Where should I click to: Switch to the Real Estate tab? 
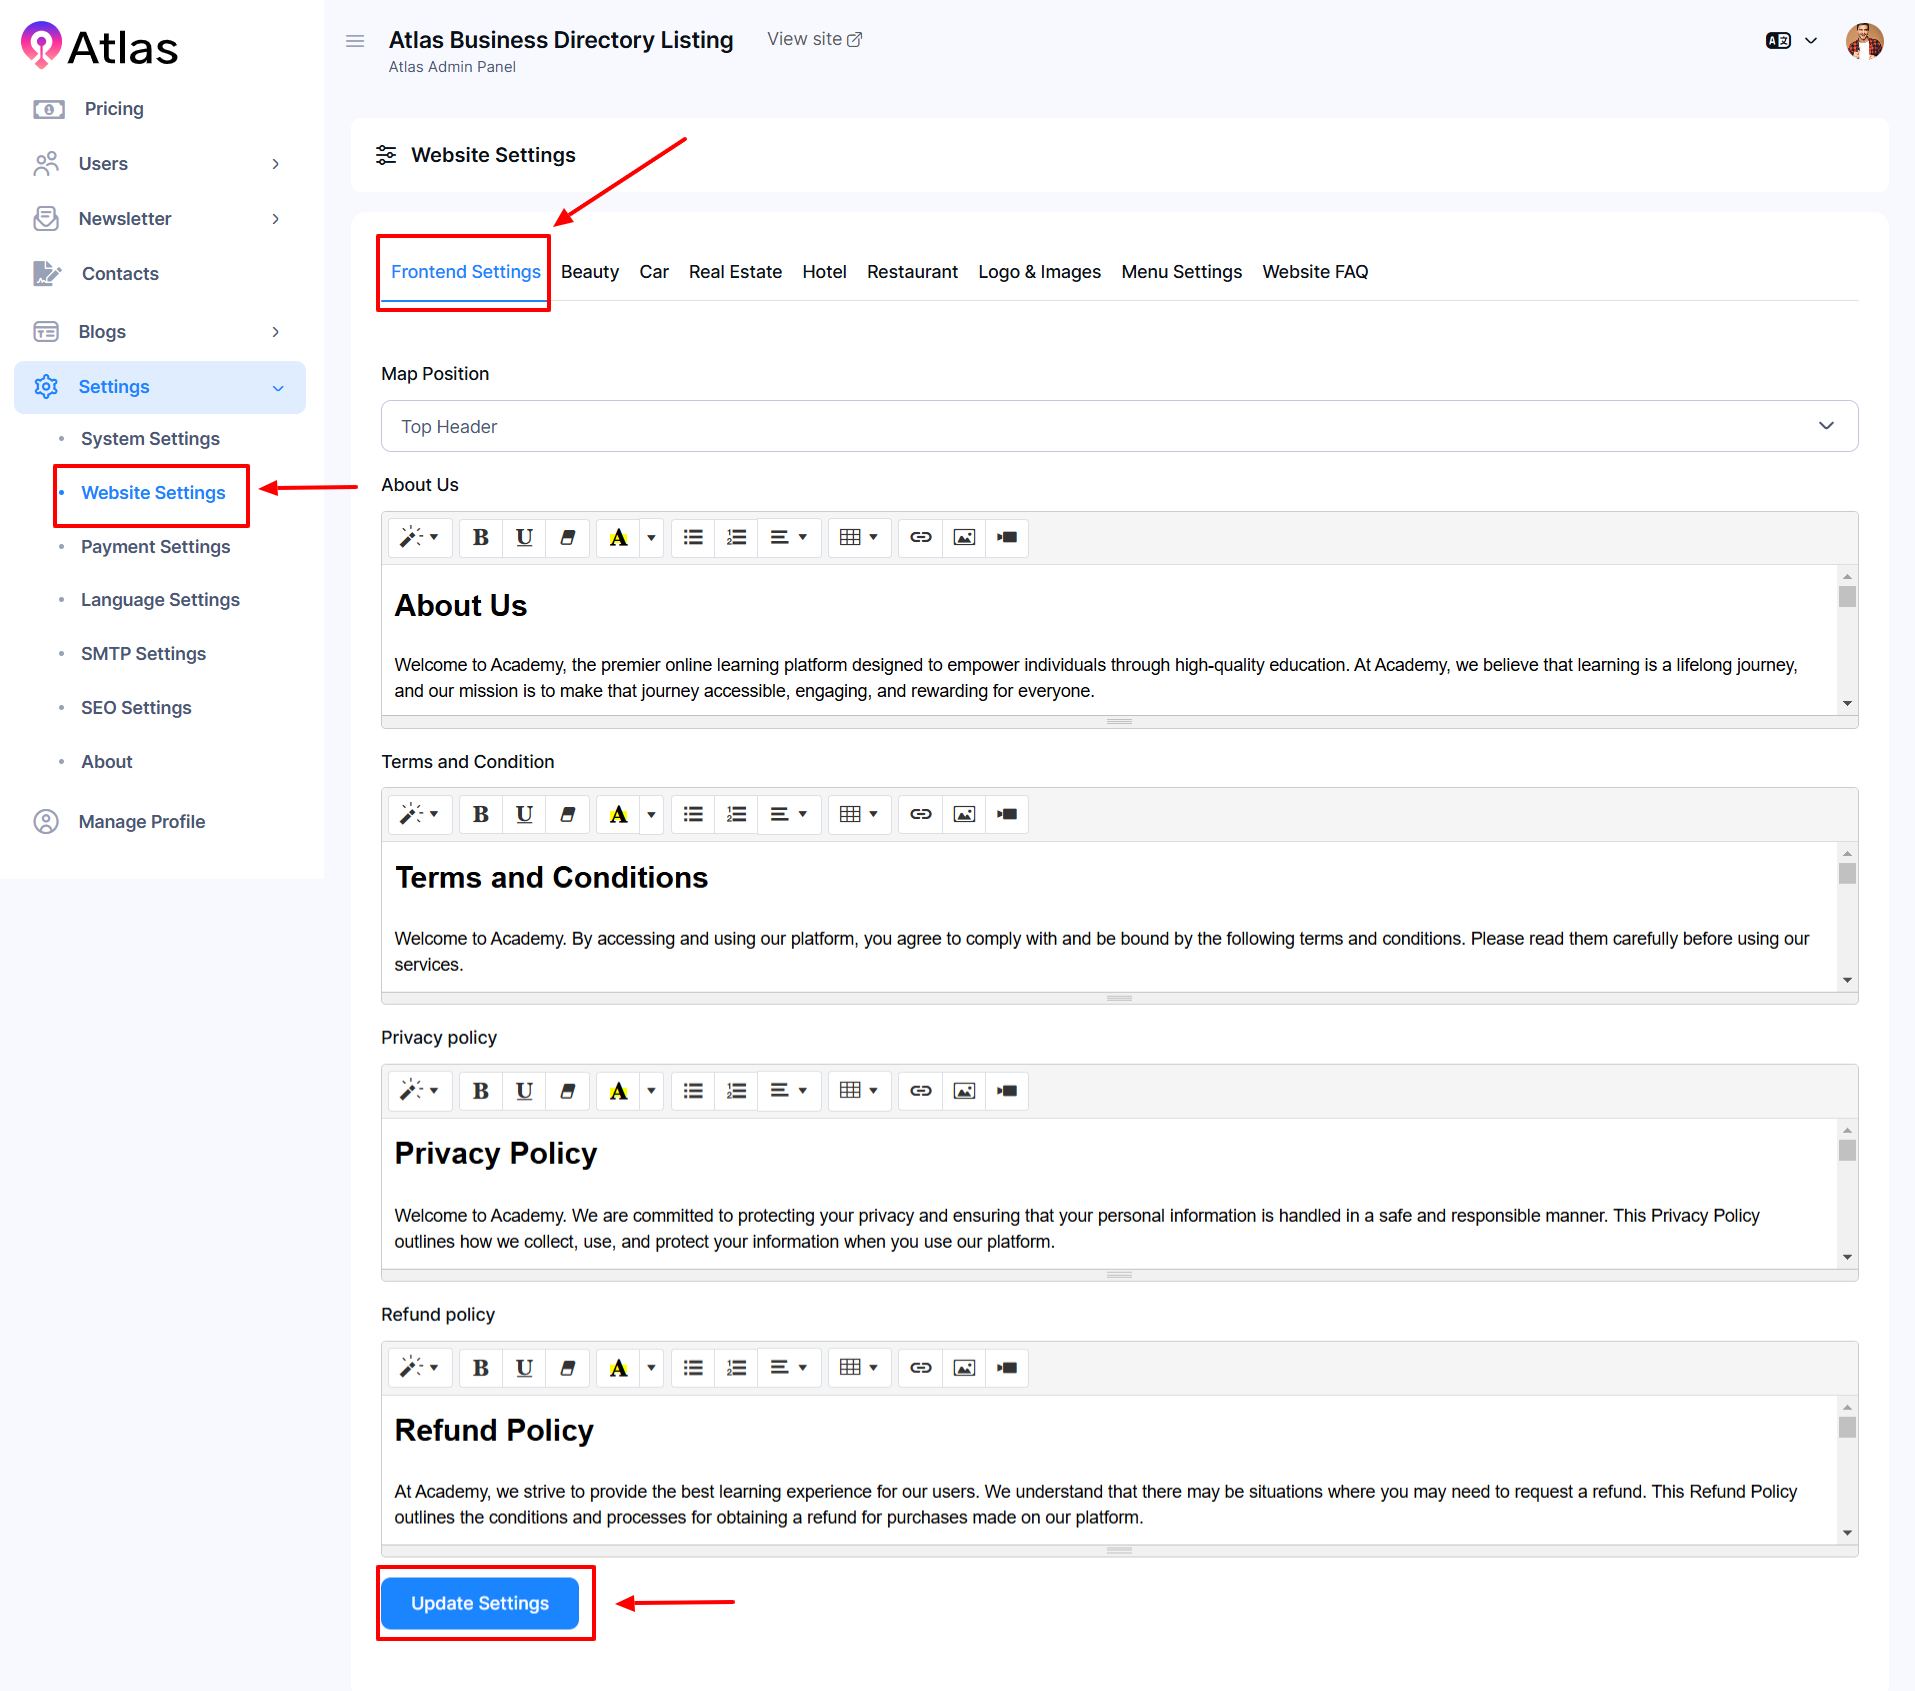coord(735,272)
